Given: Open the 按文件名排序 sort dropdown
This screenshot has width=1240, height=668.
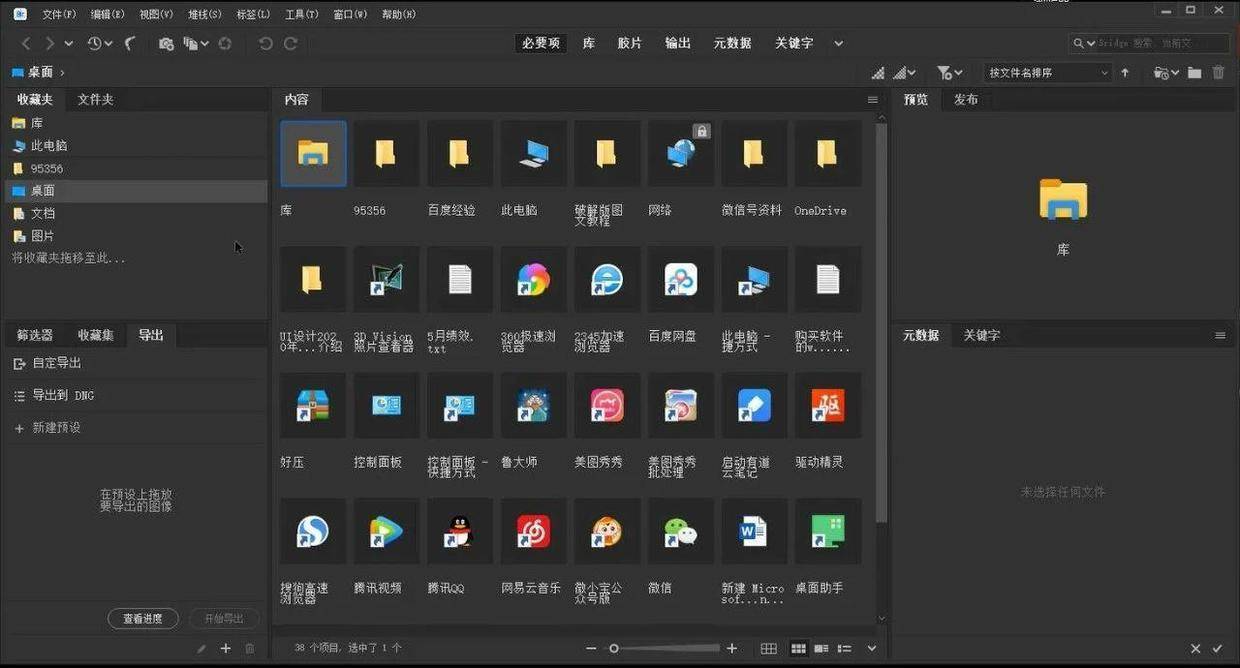Looking at the screenshot, I should 1047,72.
